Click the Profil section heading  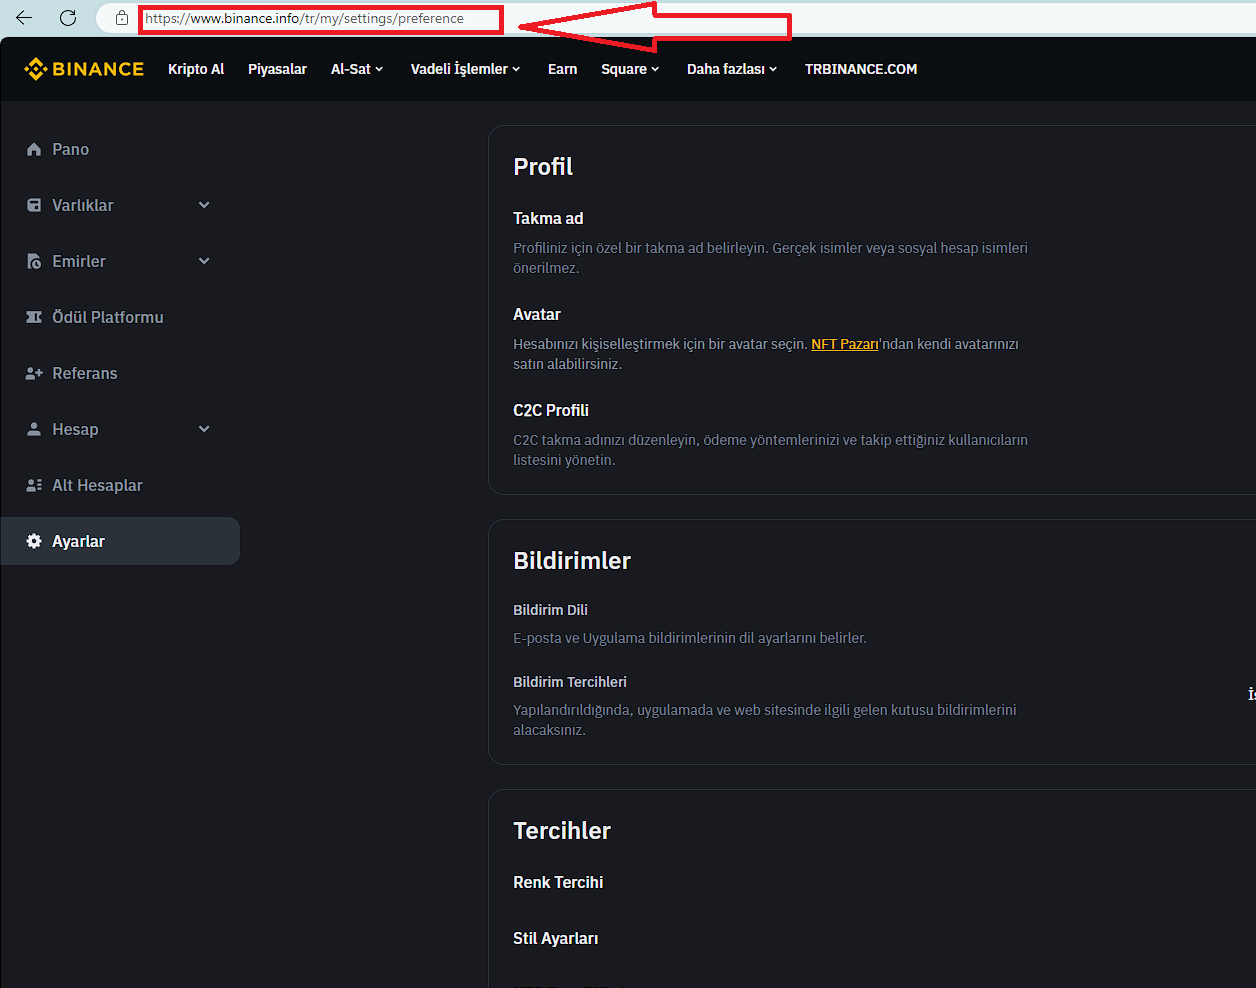tap(543, 167)
